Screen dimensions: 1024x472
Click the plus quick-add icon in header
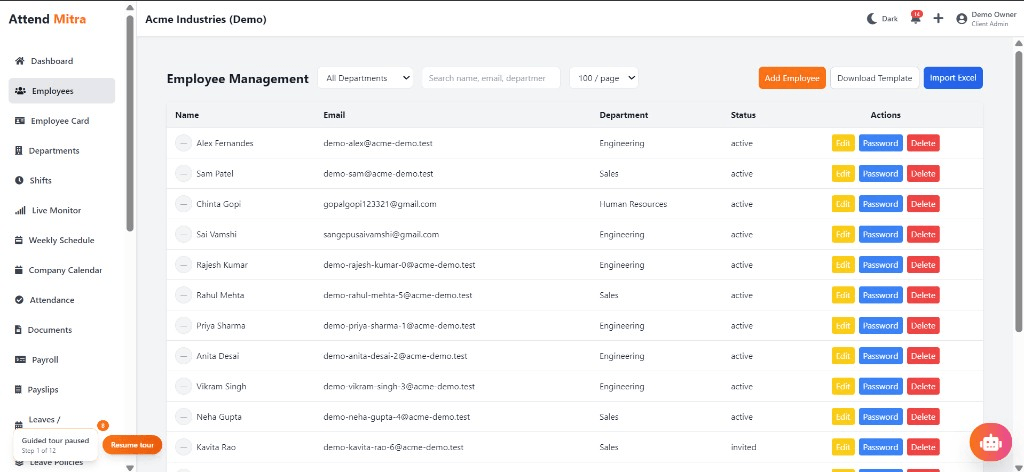pyautogui.click(x=938, y=18)
